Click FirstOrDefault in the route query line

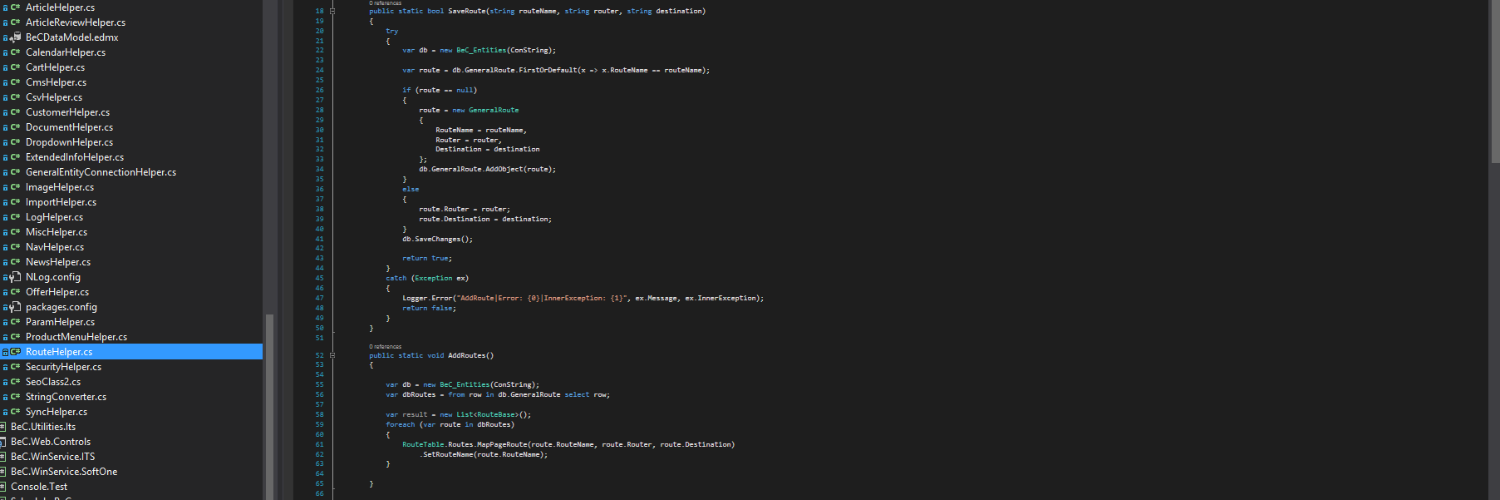coord(549,70)
